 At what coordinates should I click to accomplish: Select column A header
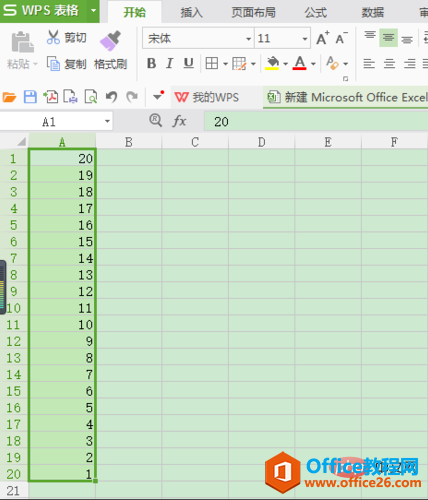tap(62, 142)
